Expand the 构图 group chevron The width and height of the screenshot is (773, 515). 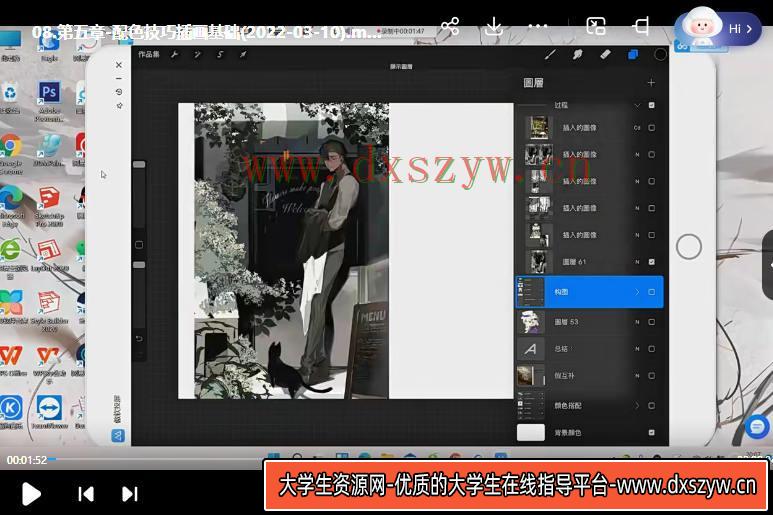tap(637, 292)
